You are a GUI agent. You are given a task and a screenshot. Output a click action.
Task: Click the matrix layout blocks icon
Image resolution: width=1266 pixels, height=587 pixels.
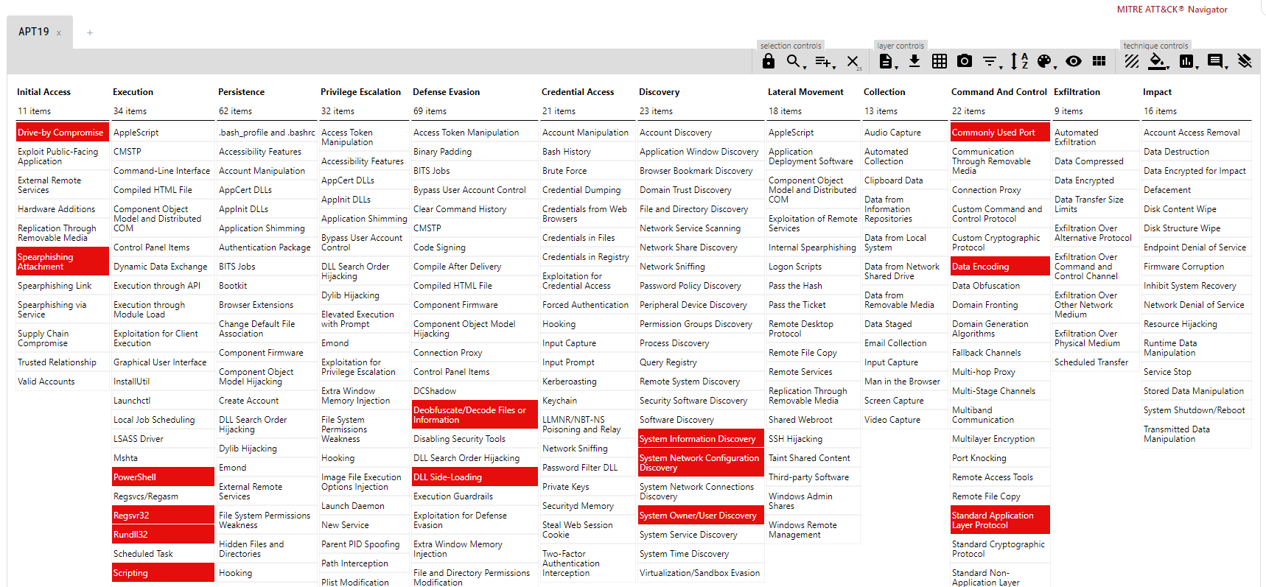click(1099, 62)
